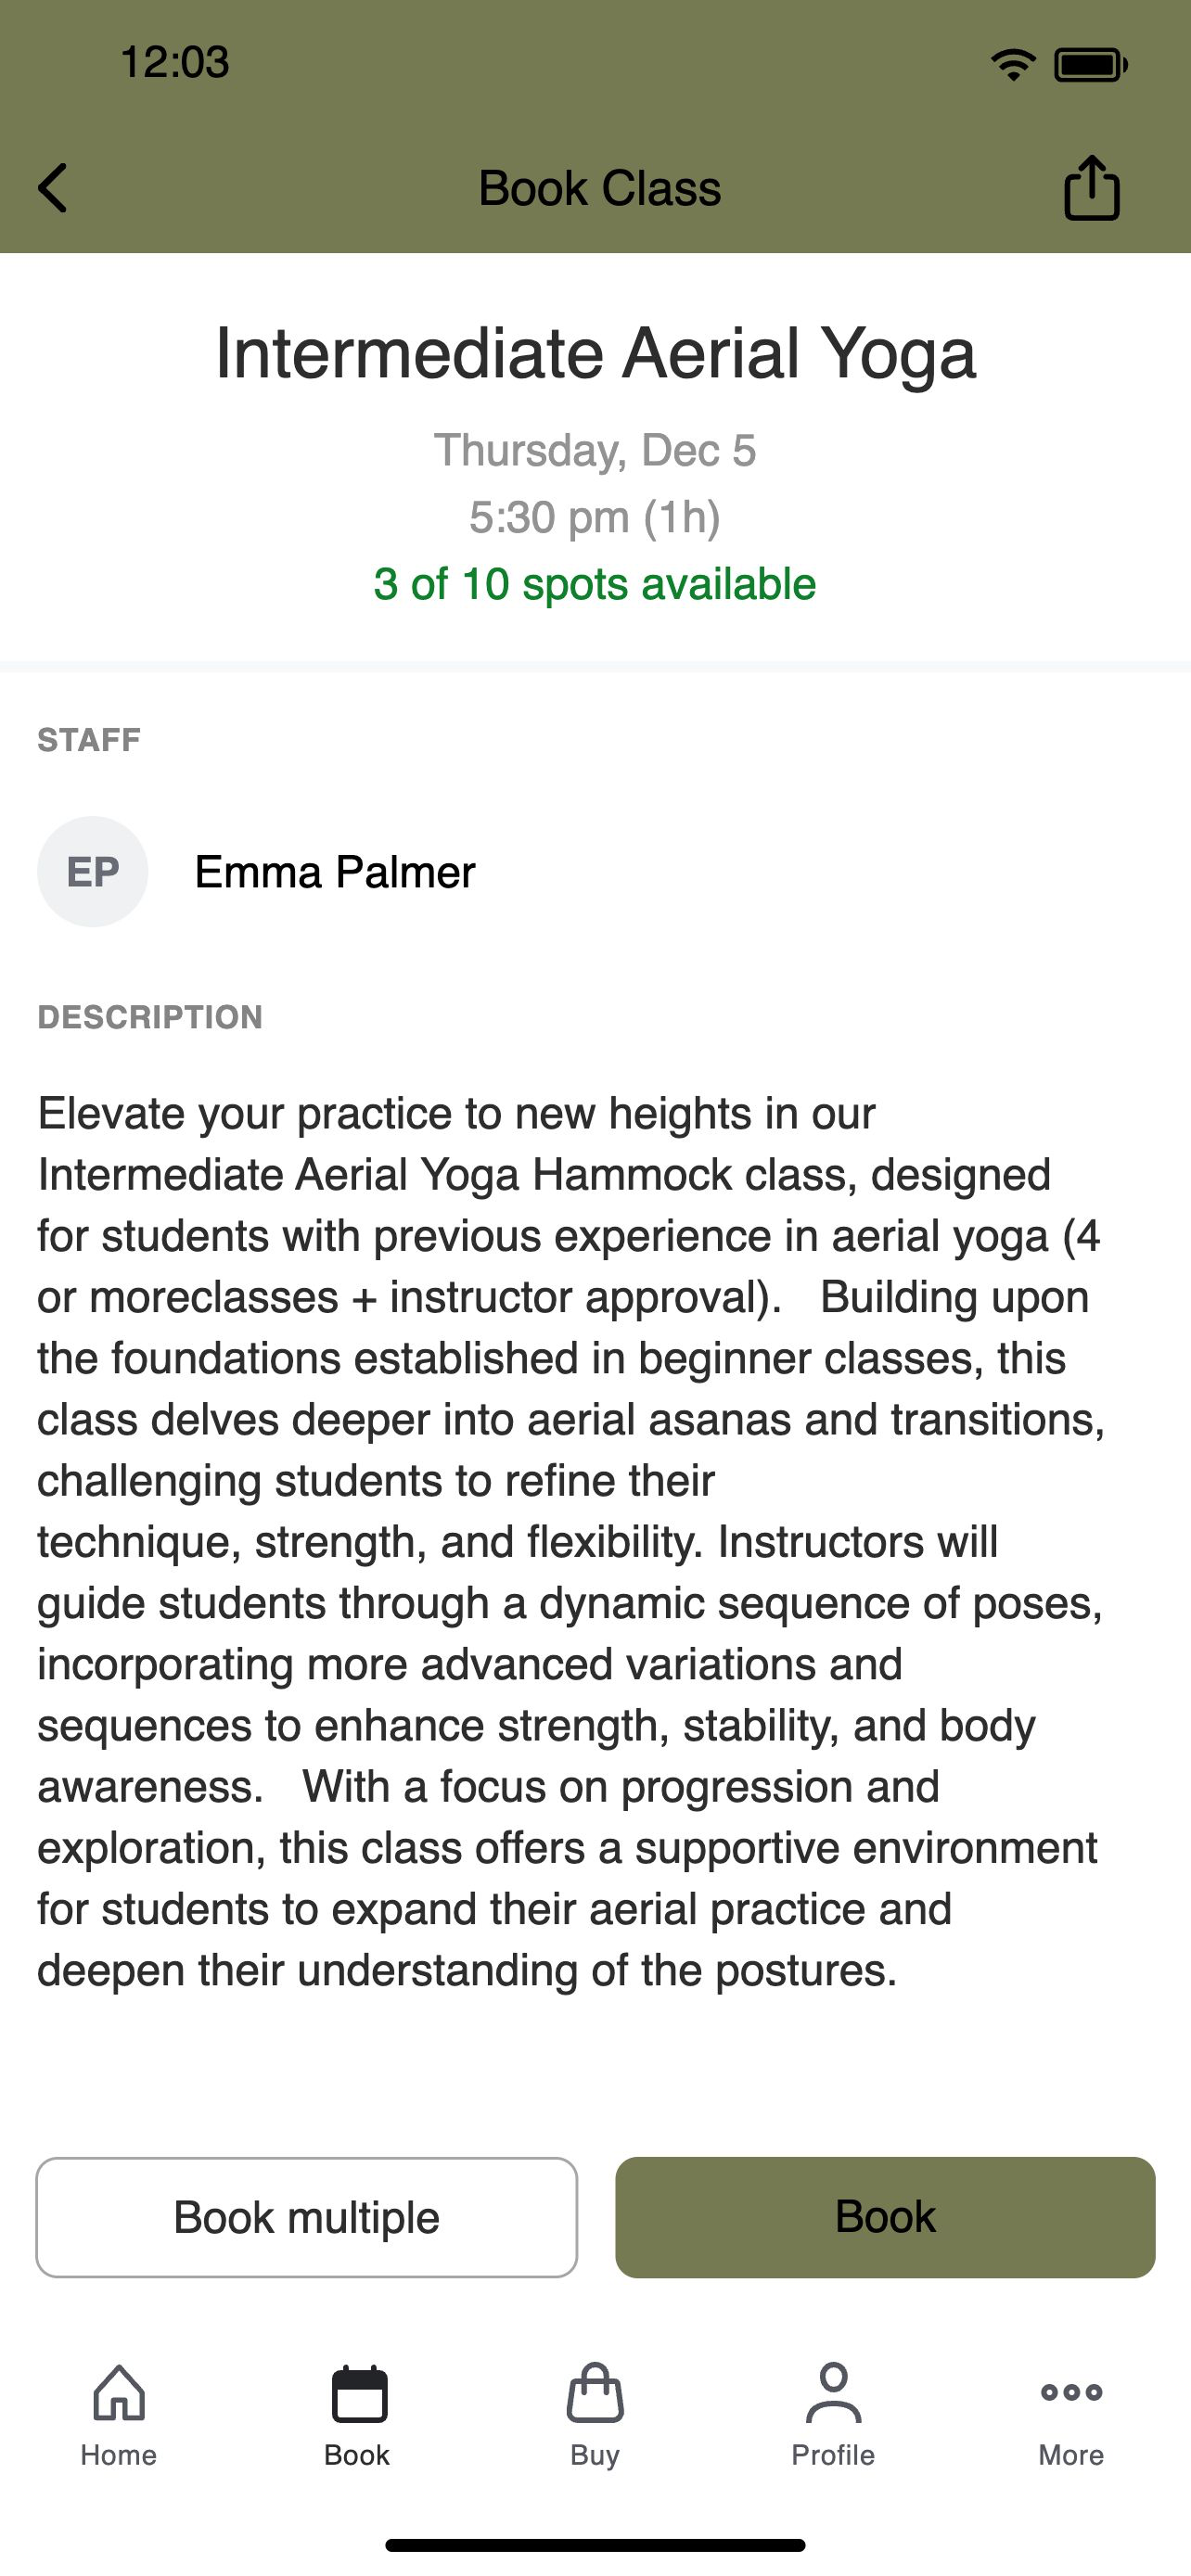Tap the share icon in header

point(1091,187)
